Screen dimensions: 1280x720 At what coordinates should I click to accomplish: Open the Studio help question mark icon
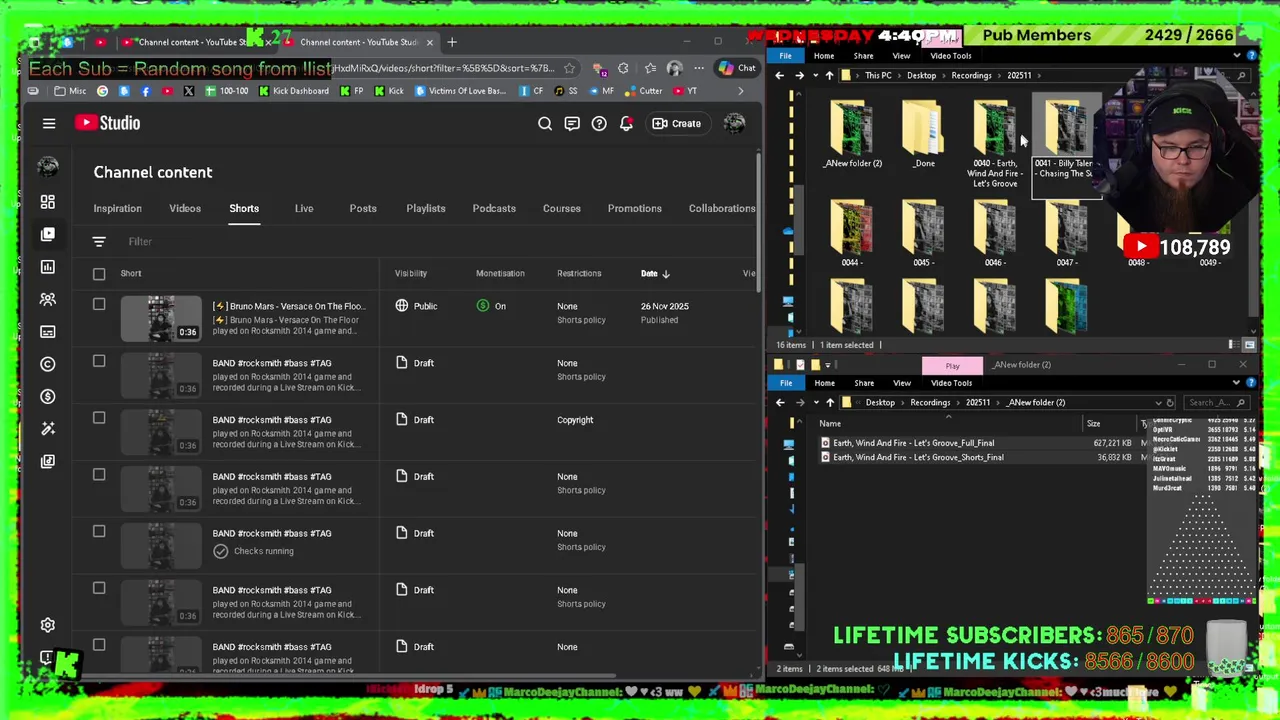pos(599,123)
